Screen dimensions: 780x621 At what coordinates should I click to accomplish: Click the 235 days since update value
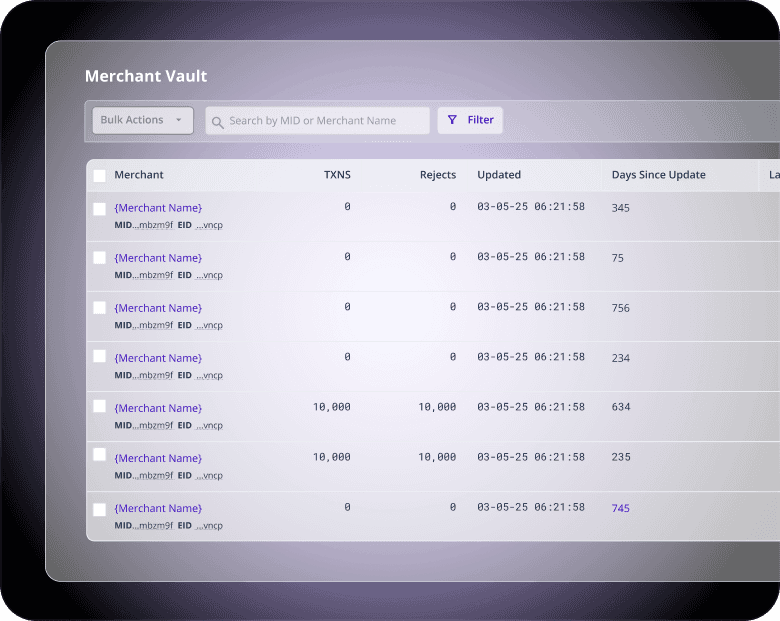pos(621,457)
